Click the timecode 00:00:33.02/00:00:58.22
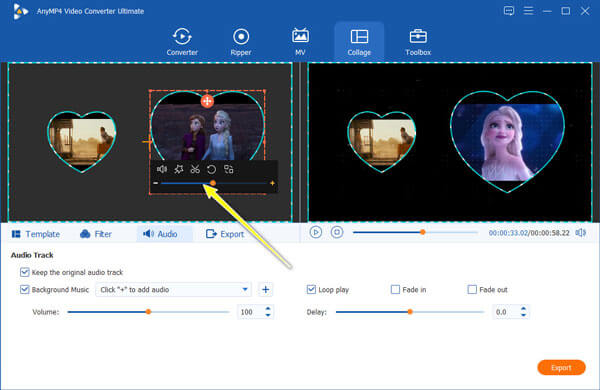 [529, 233]
